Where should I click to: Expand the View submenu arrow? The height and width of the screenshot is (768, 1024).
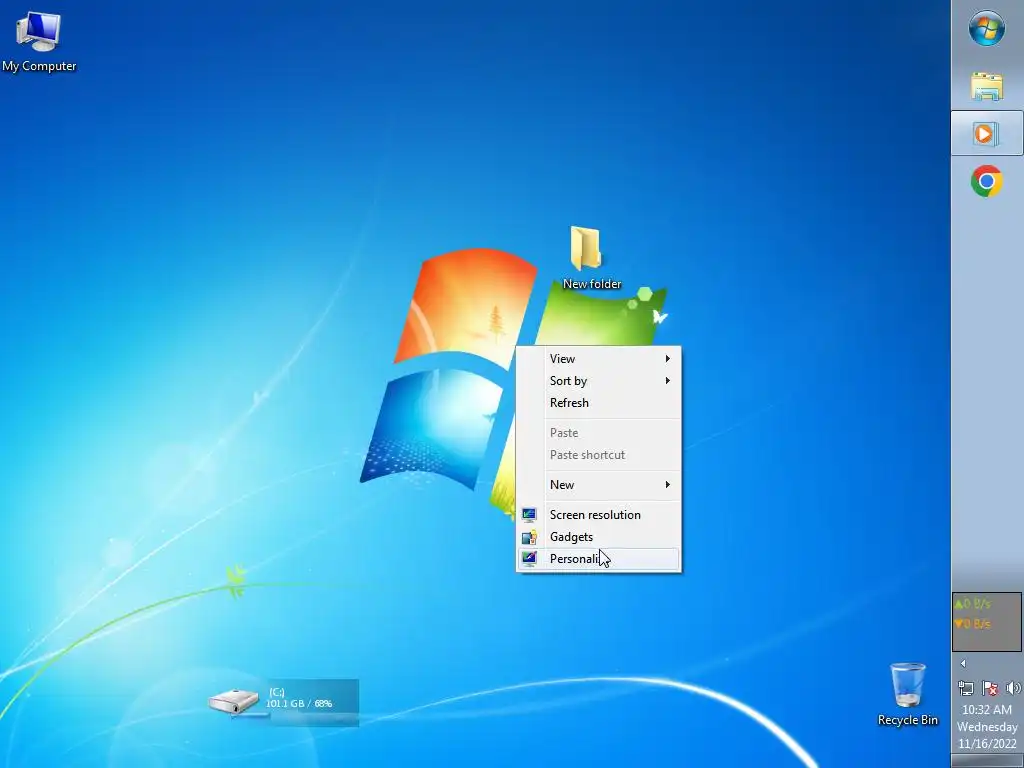point(667,359)
